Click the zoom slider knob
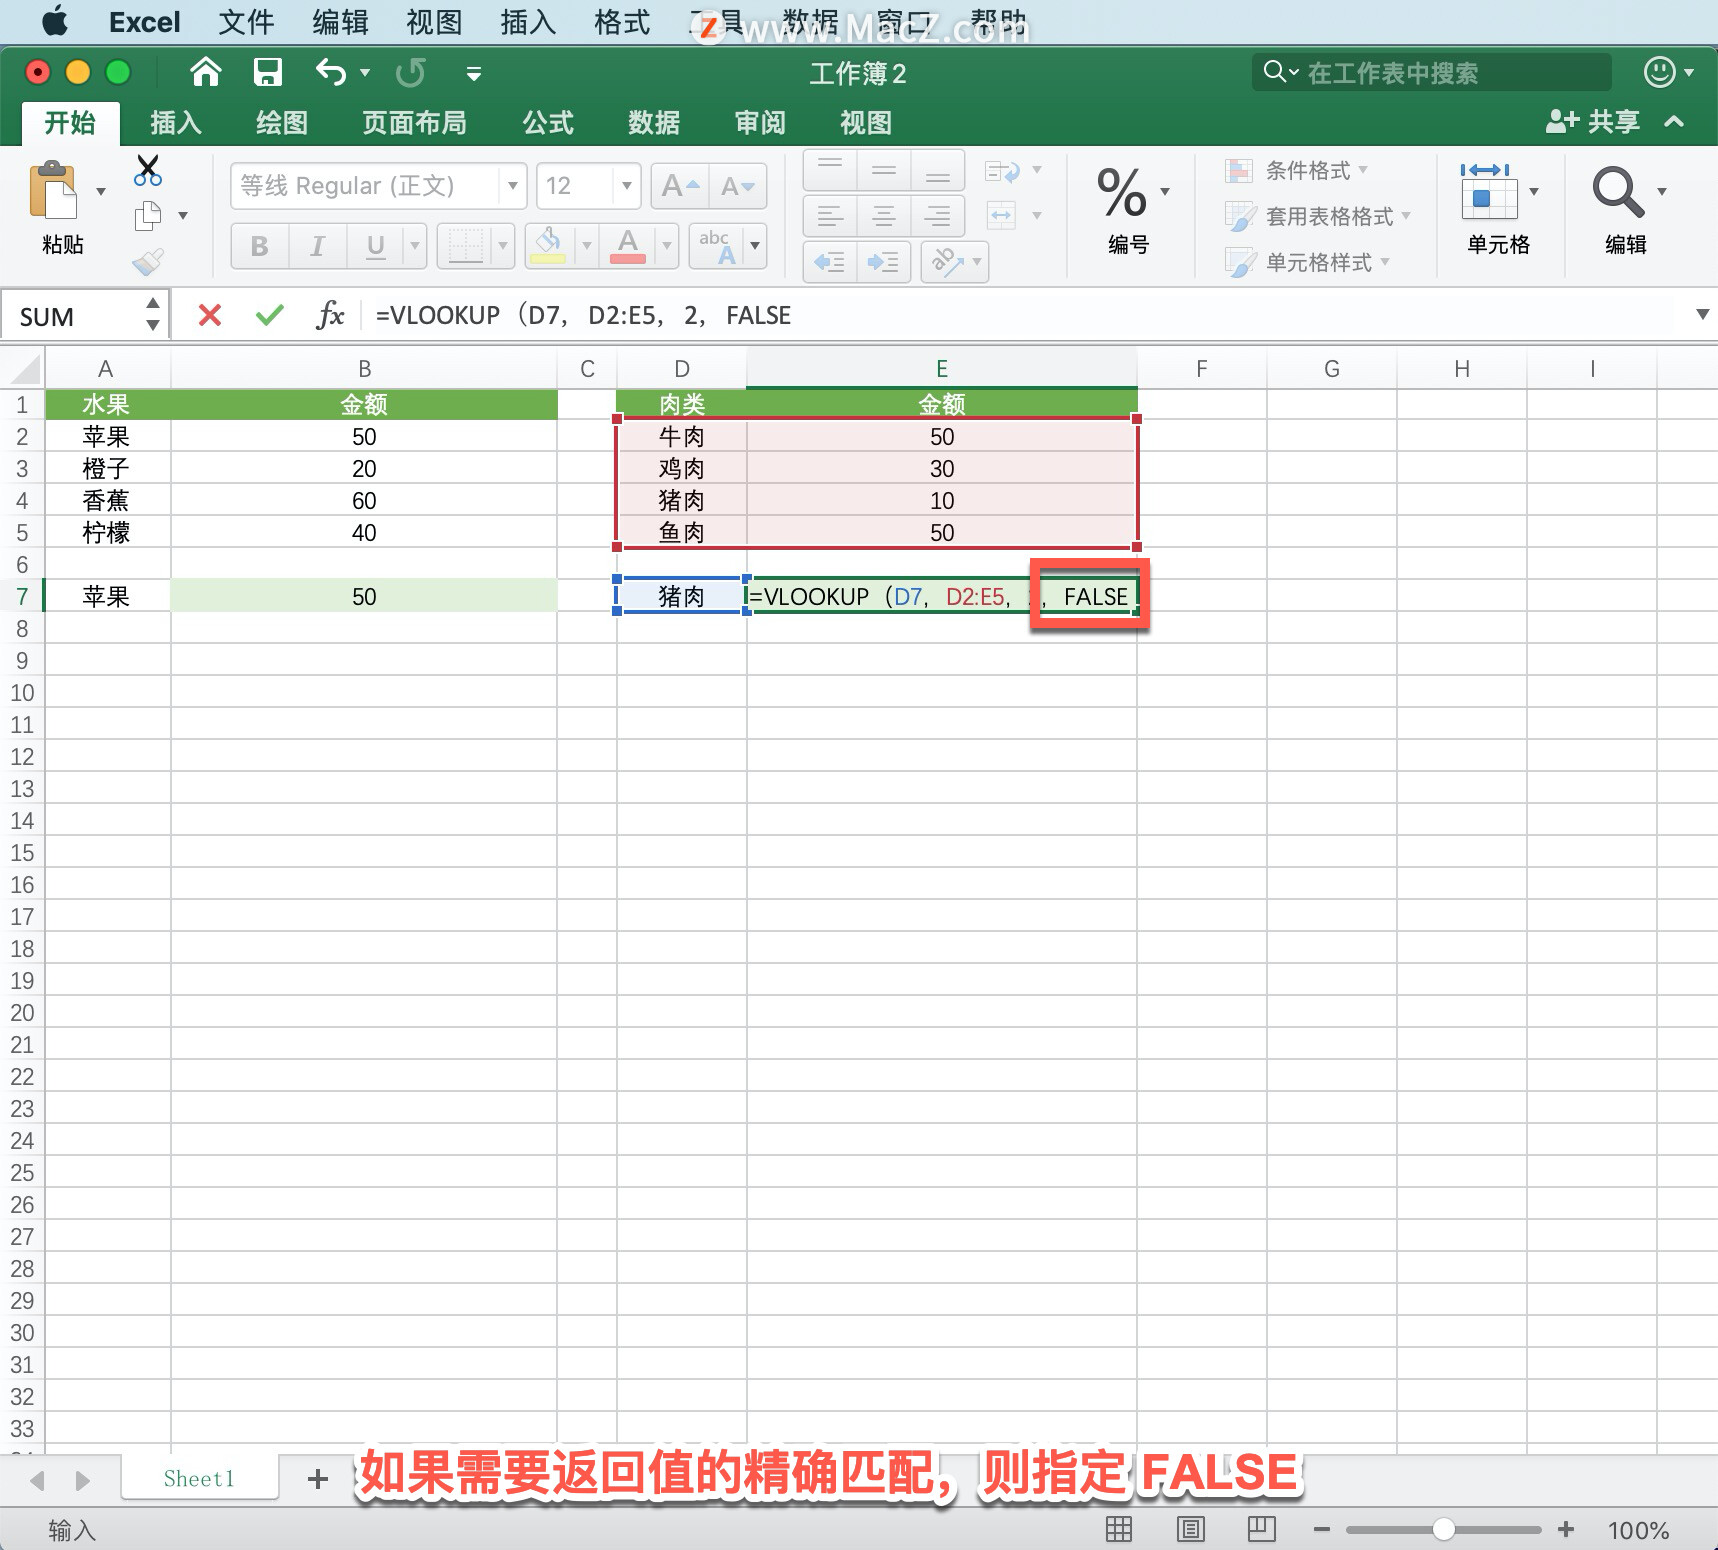This screenshot has width=1718, height=1550. 1443,1529
